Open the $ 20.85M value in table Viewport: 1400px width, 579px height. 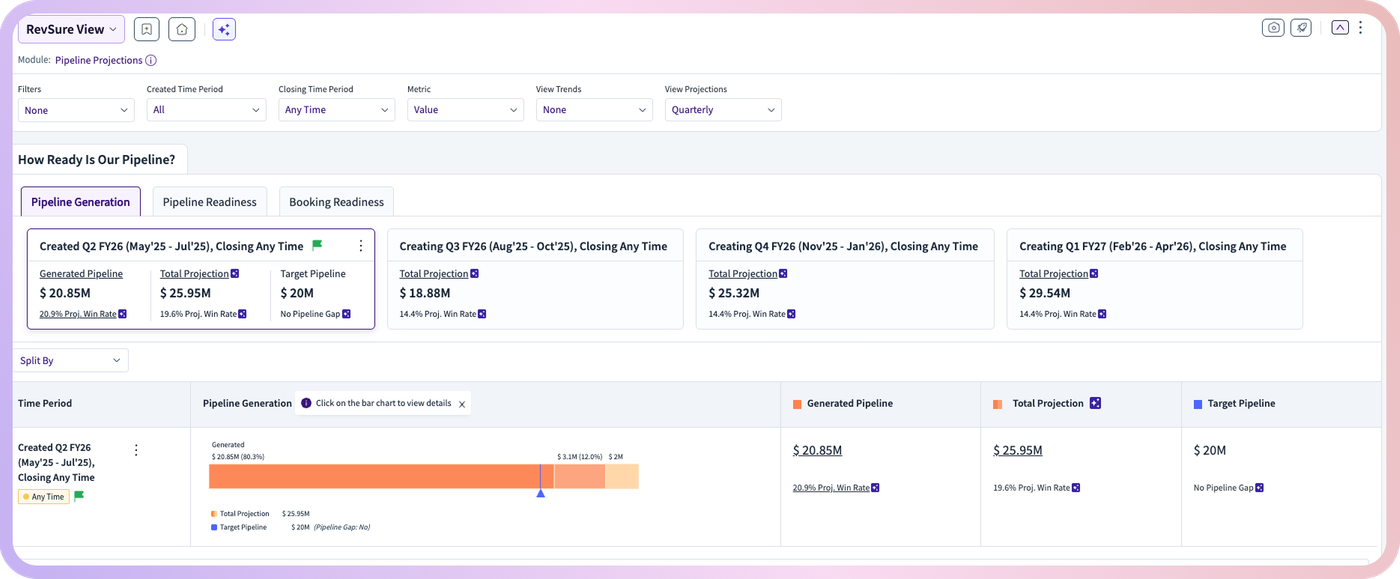pyautogui.click(x=817, y=451)
